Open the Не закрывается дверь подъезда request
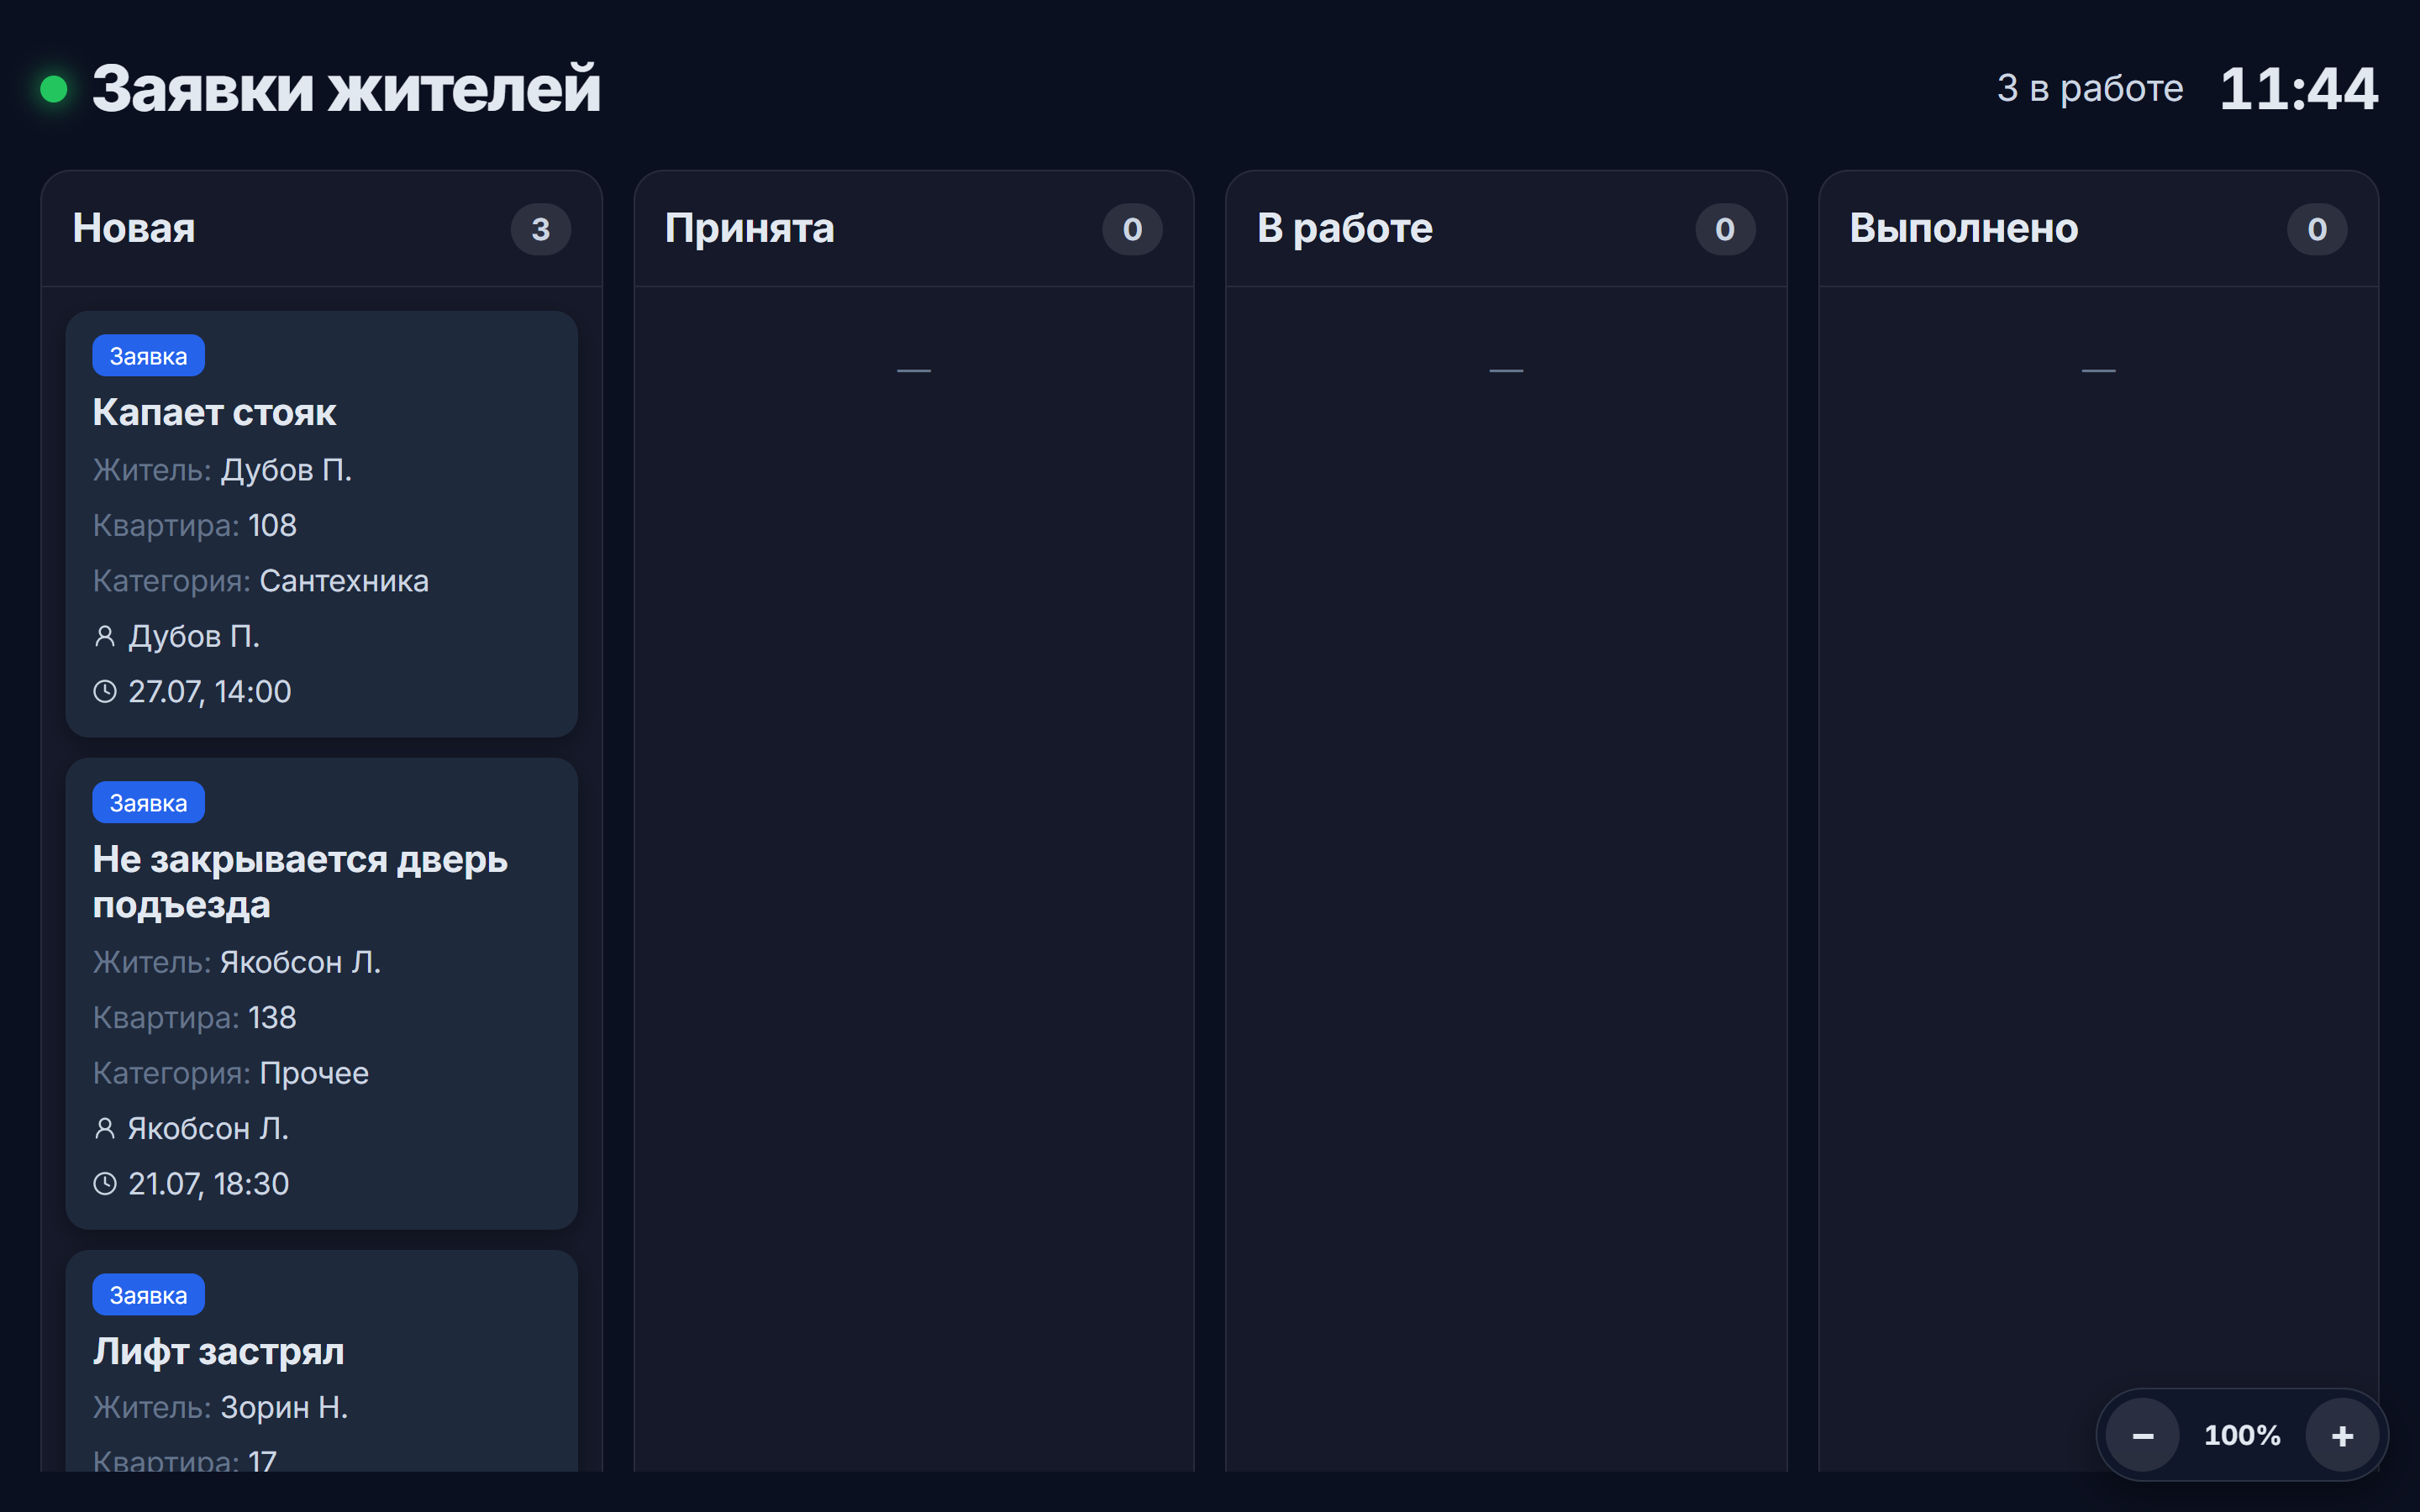The image size is (2420, 1512). point(321,993)
